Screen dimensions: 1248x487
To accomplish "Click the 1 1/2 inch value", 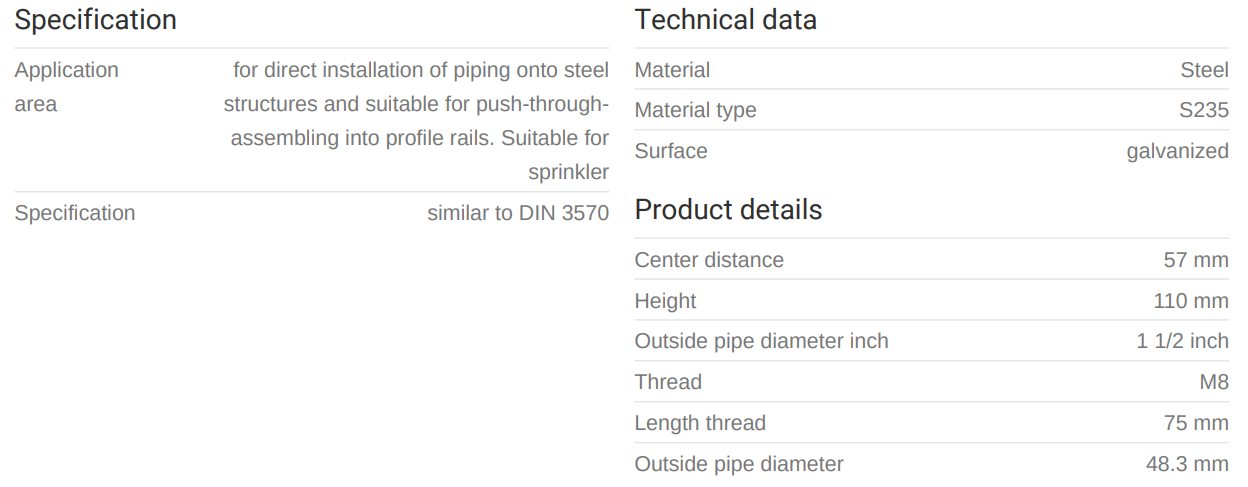I will pyautogui.click(x=1182, y=341).
